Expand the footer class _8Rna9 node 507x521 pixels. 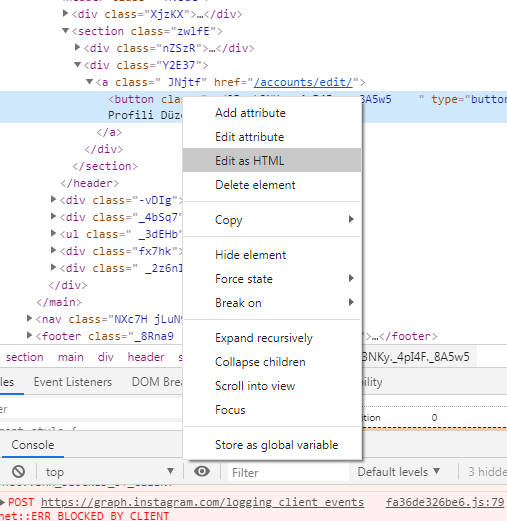29,335
